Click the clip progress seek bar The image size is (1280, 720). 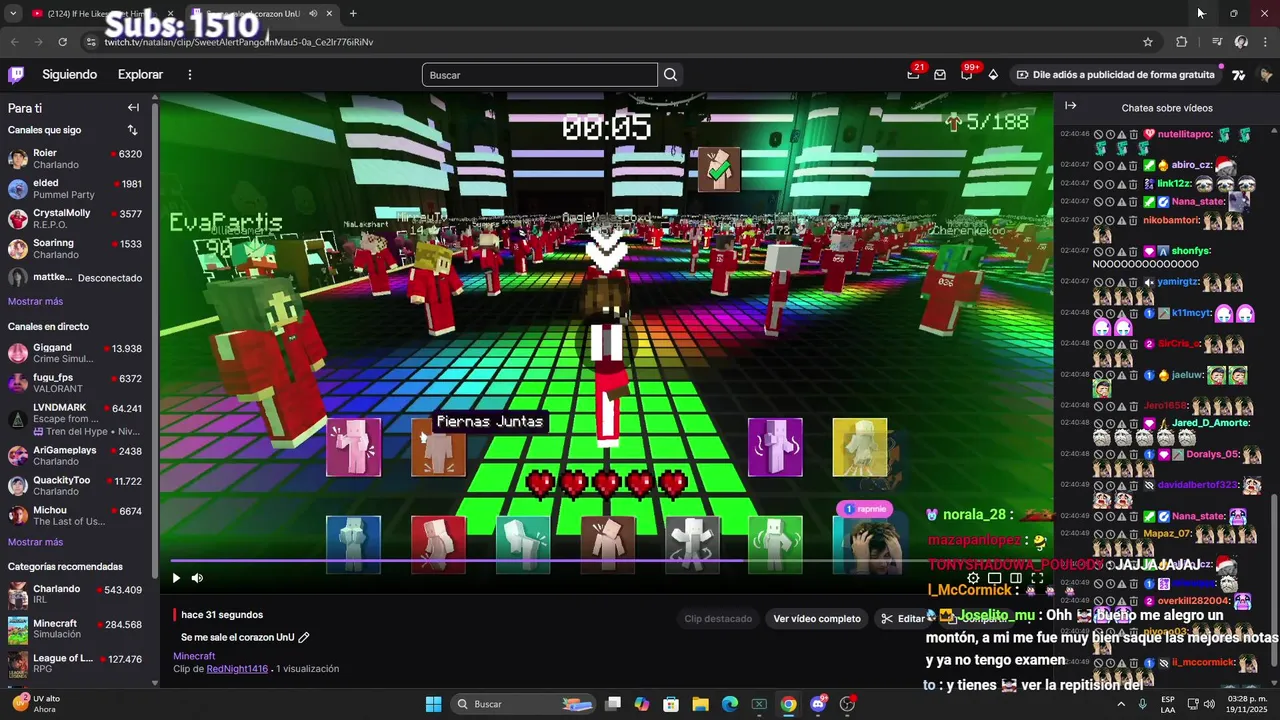point(607,561)
